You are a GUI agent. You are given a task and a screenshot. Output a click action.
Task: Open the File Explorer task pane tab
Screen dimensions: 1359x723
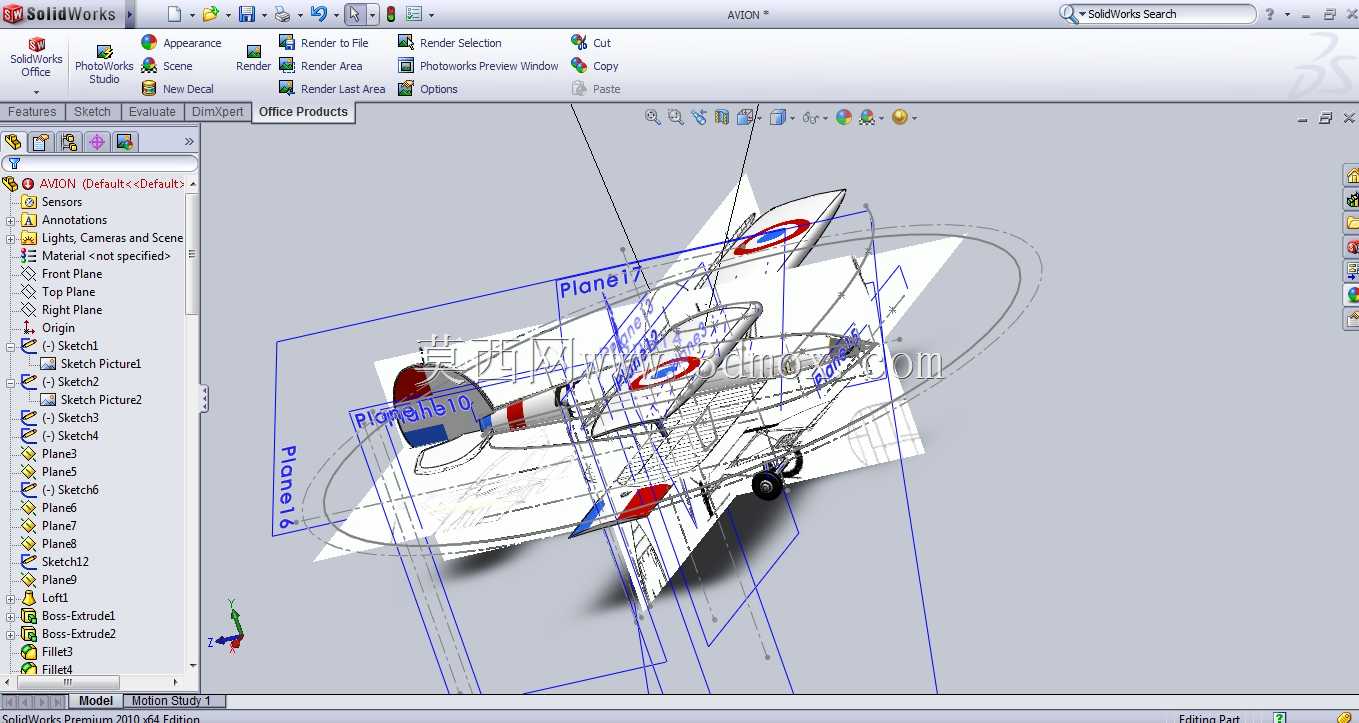(1351, 223)
